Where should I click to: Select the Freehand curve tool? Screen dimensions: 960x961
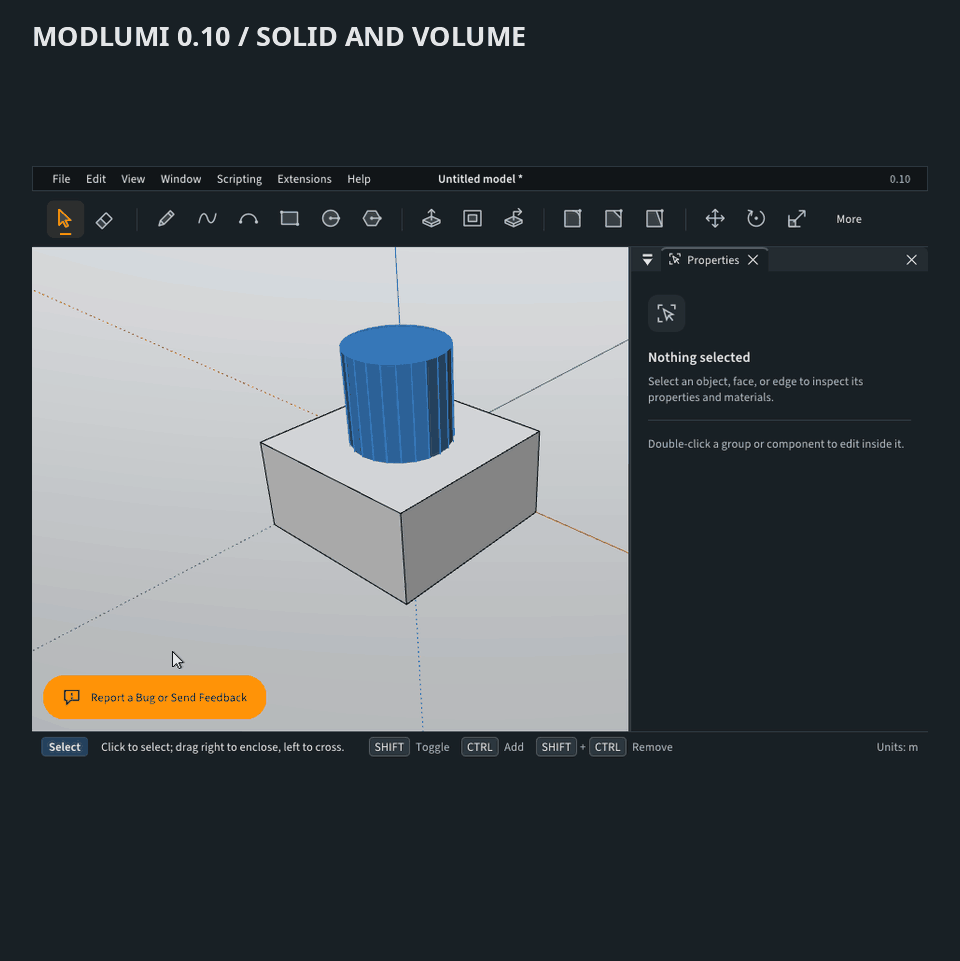tap(207, 219)
